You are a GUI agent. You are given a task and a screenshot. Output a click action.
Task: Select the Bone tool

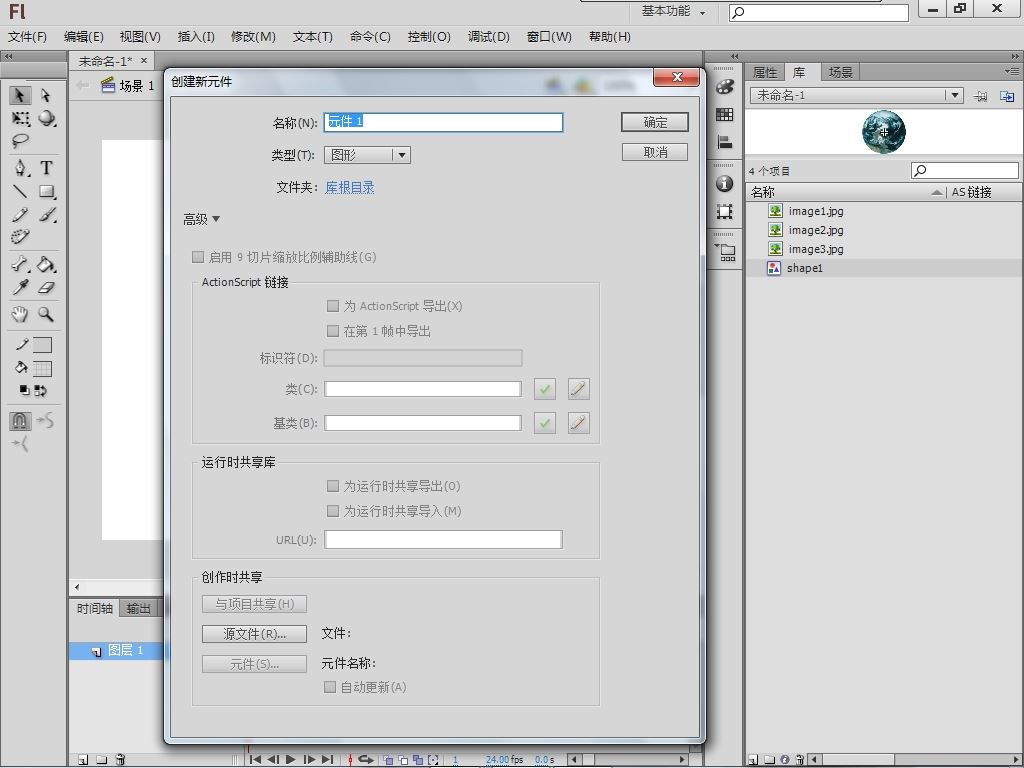point(20,264)
